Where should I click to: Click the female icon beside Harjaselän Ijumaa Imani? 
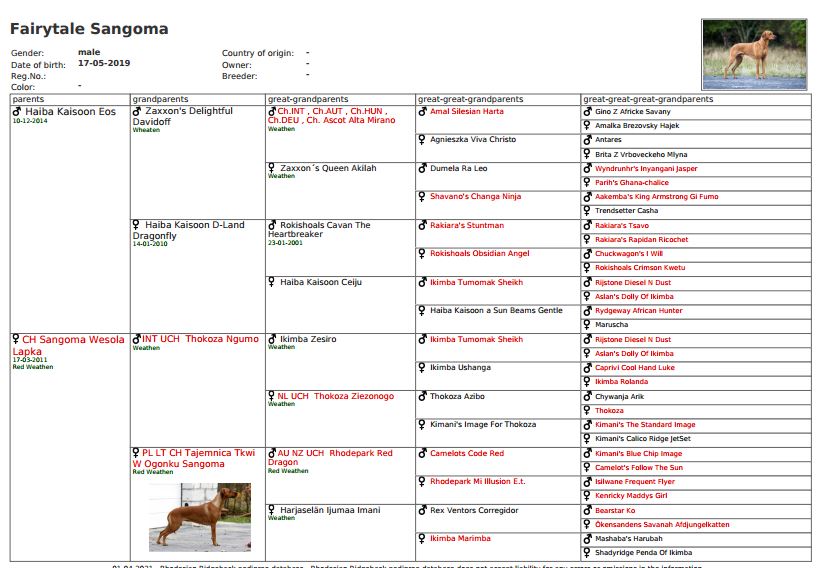click(271, 509)
